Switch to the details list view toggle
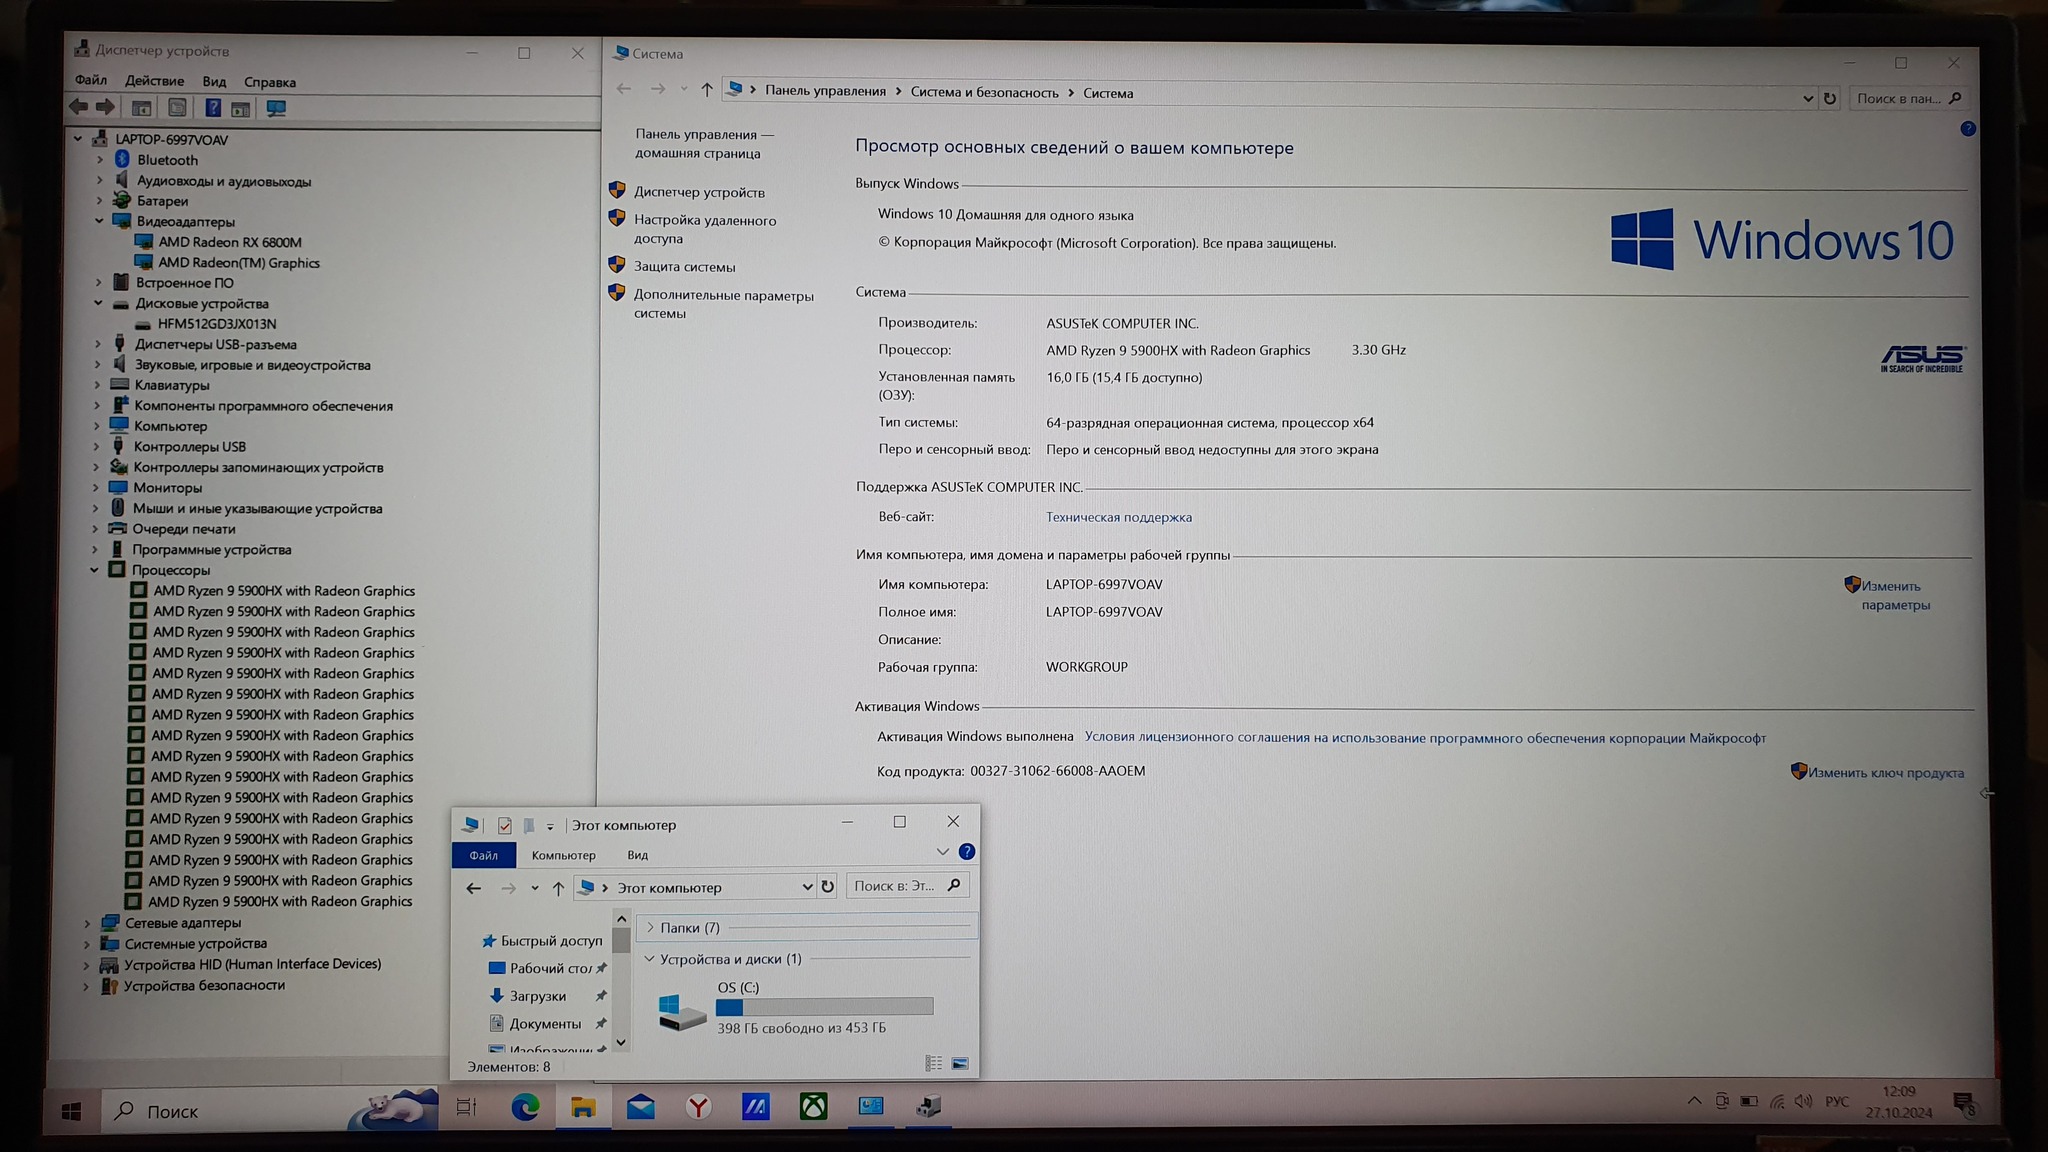The image size is (2048, 1152). pyautogui.click(x=933, y=1063)
